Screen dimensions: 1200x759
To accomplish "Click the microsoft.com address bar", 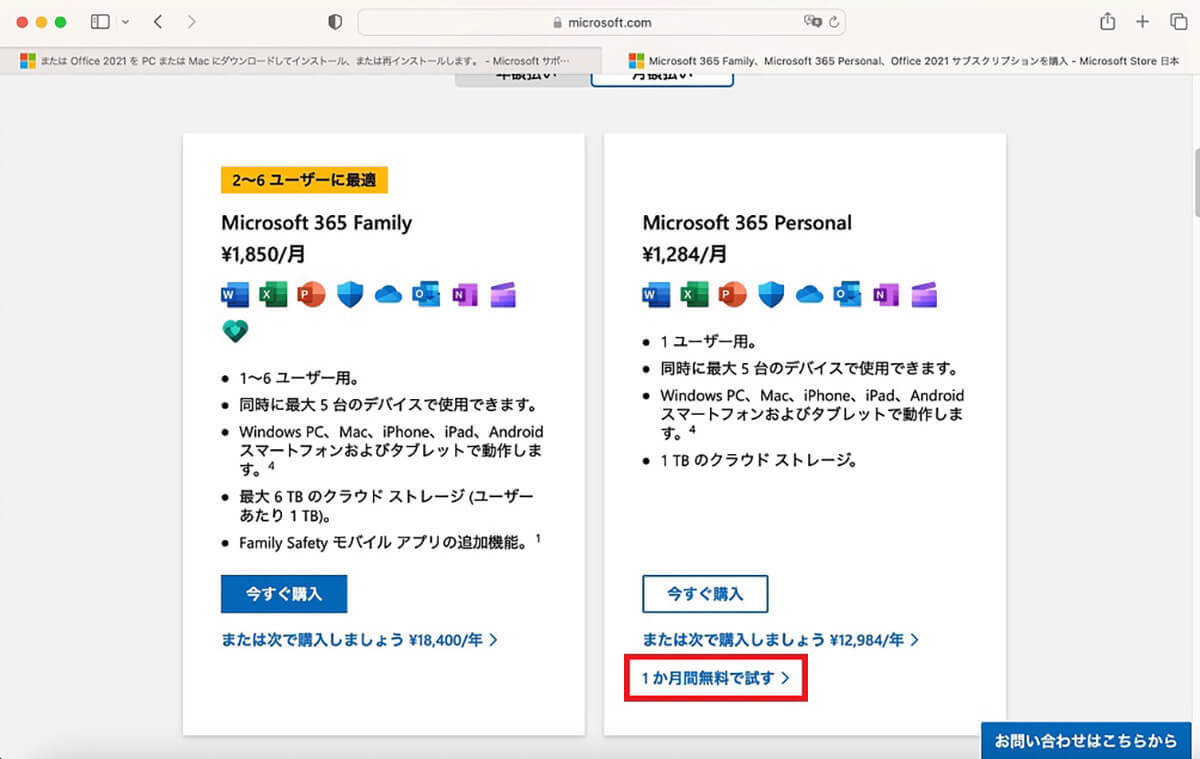I will coord(602,21).
